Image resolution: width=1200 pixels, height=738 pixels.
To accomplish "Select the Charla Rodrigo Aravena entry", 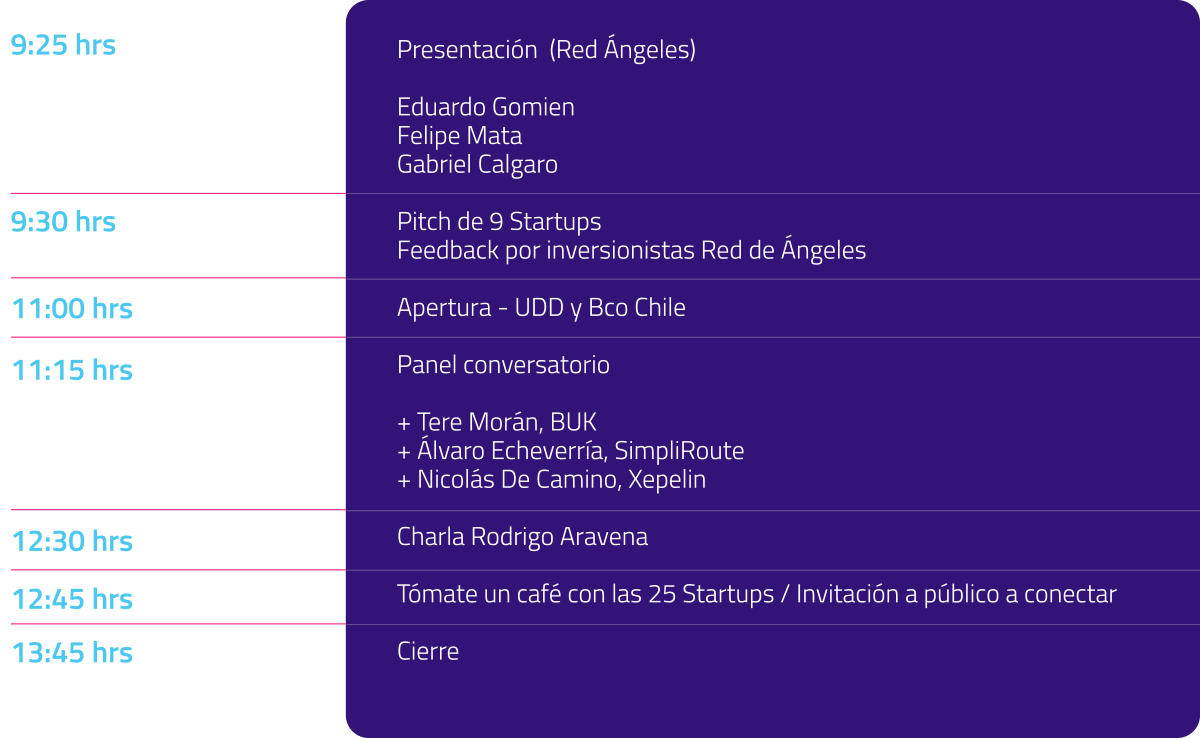I will pyautogui.click(x=522, y=537).
